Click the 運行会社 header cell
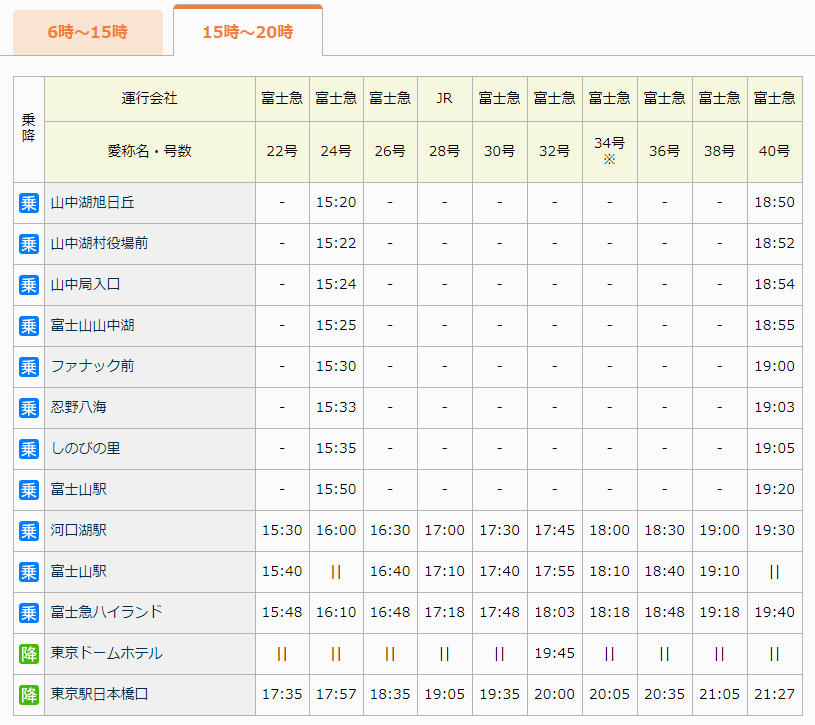This screenshot has width=815, height=725. click(x=150, y=99)
